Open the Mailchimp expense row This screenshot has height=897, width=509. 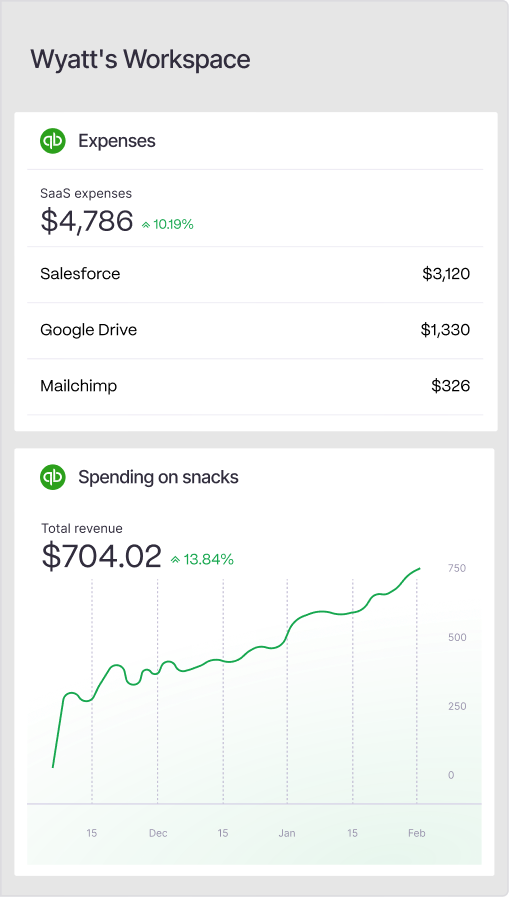tap(255, 386)
